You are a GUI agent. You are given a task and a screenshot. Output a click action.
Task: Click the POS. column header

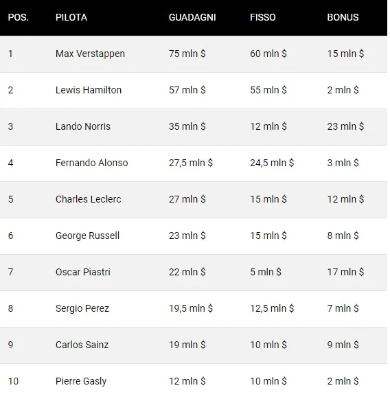tap(18, 17)
